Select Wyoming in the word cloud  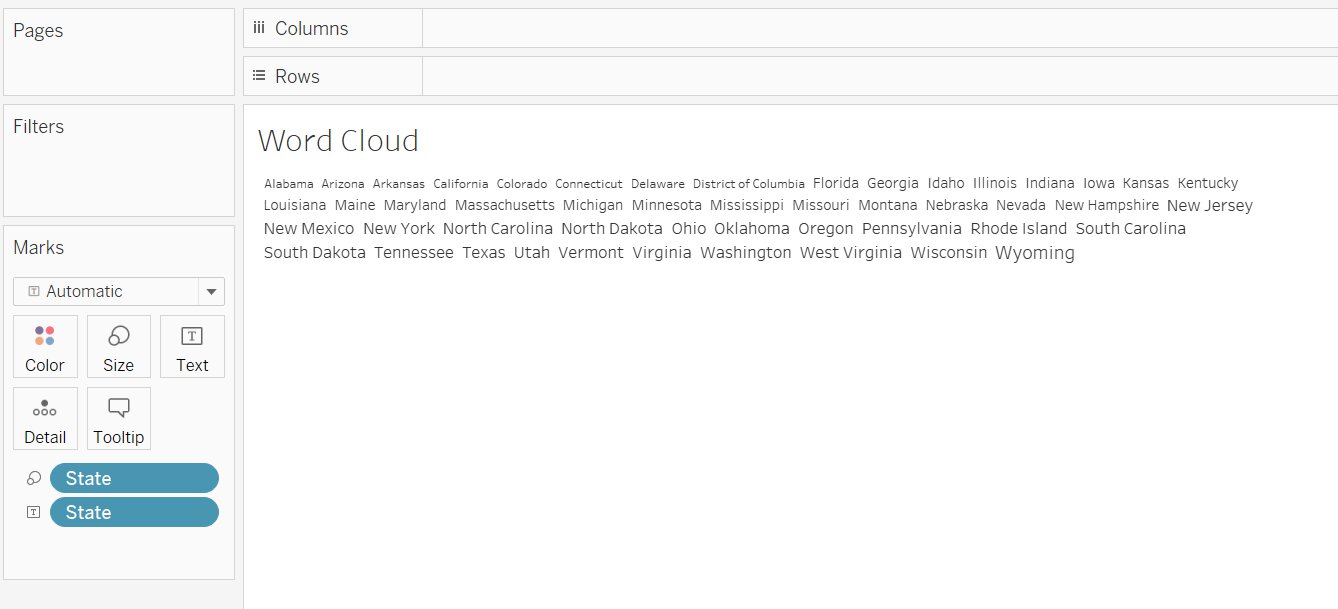tap(1035, 253)
